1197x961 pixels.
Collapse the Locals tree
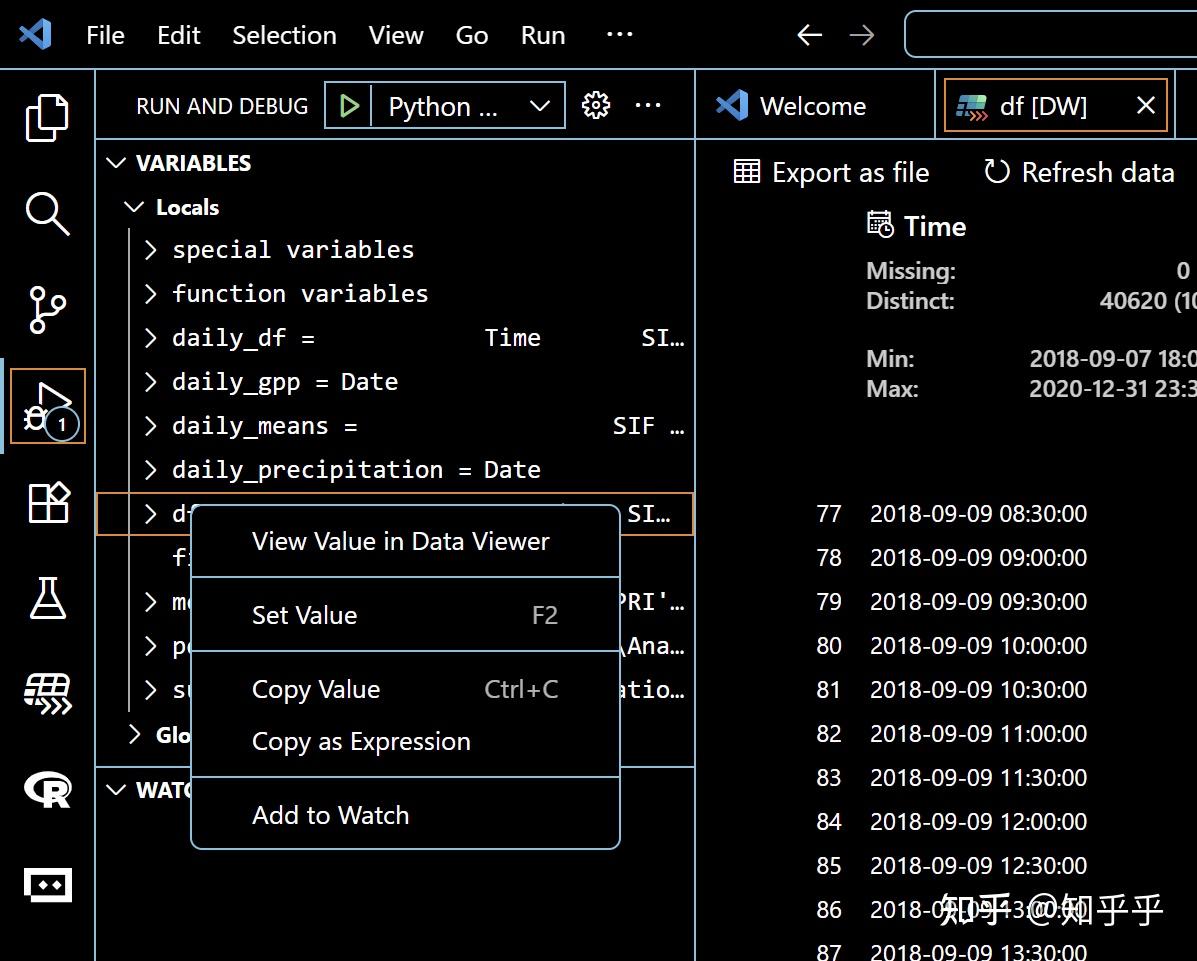(x=134, y=206)
